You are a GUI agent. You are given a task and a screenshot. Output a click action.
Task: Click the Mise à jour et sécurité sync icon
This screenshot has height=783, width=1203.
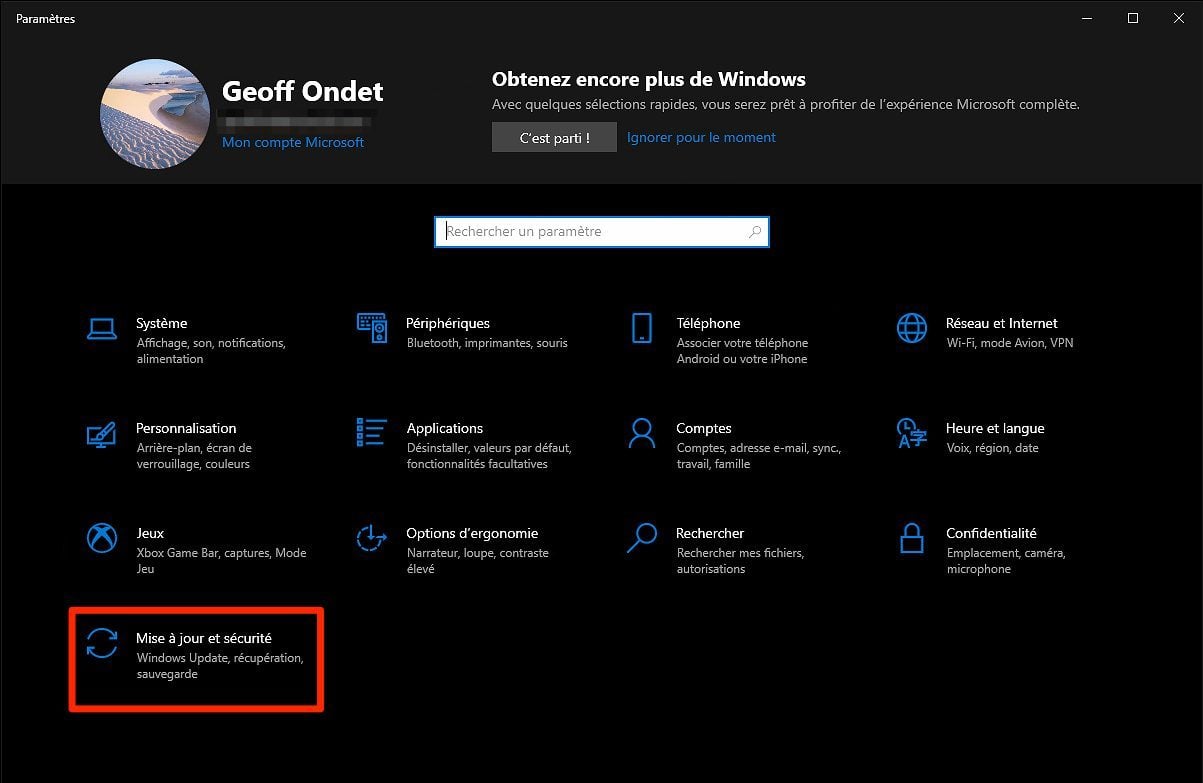point(102,643)
